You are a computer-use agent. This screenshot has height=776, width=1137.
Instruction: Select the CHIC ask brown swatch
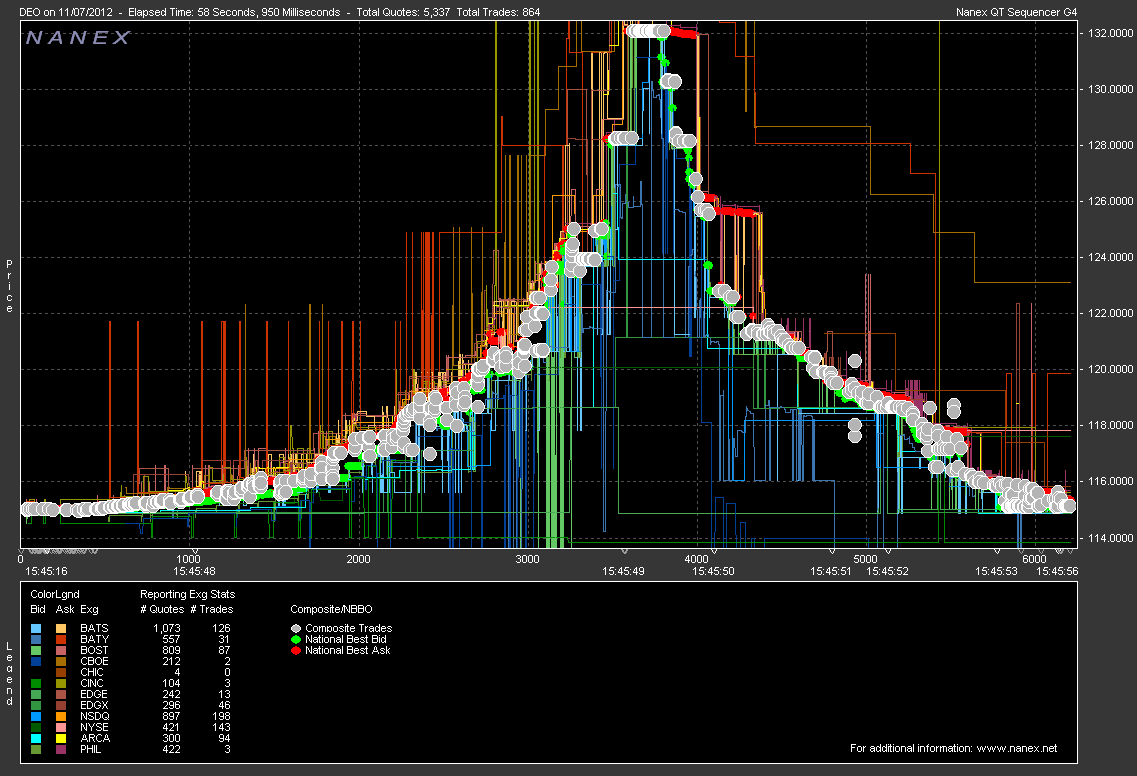pyautogui.click(x=62, y=672)
